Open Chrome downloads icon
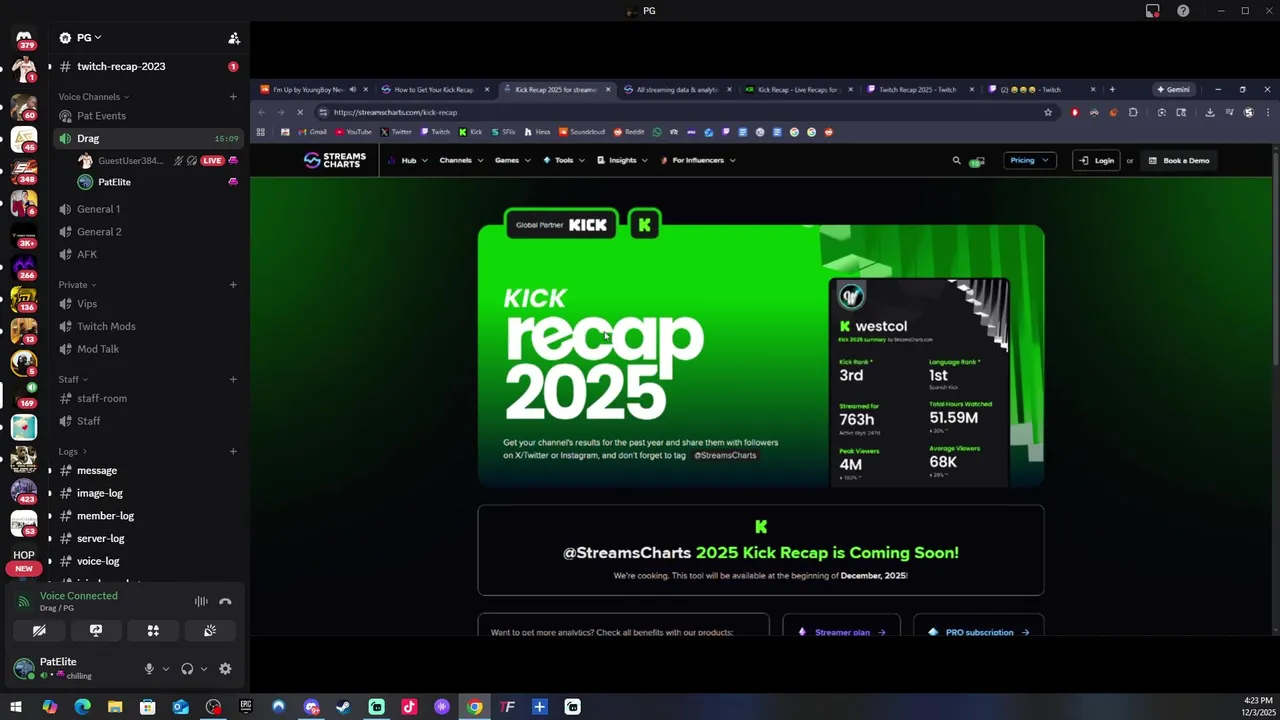This screenshot has height=720, width=1280. pos(1210,112)
